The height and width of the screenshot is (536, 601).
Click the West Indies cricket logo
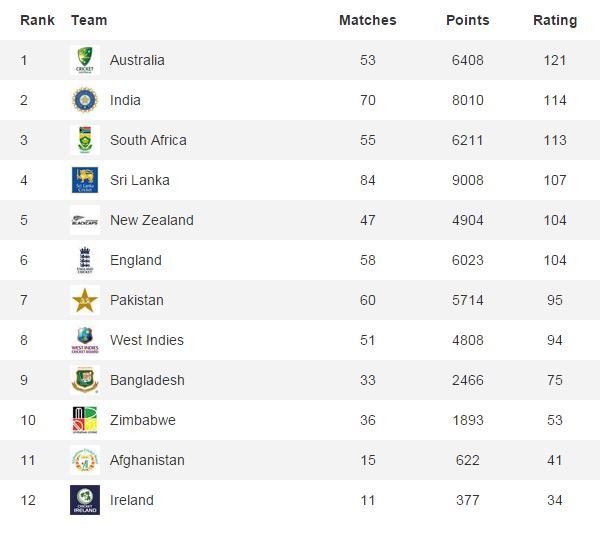[x=85, y=340]
